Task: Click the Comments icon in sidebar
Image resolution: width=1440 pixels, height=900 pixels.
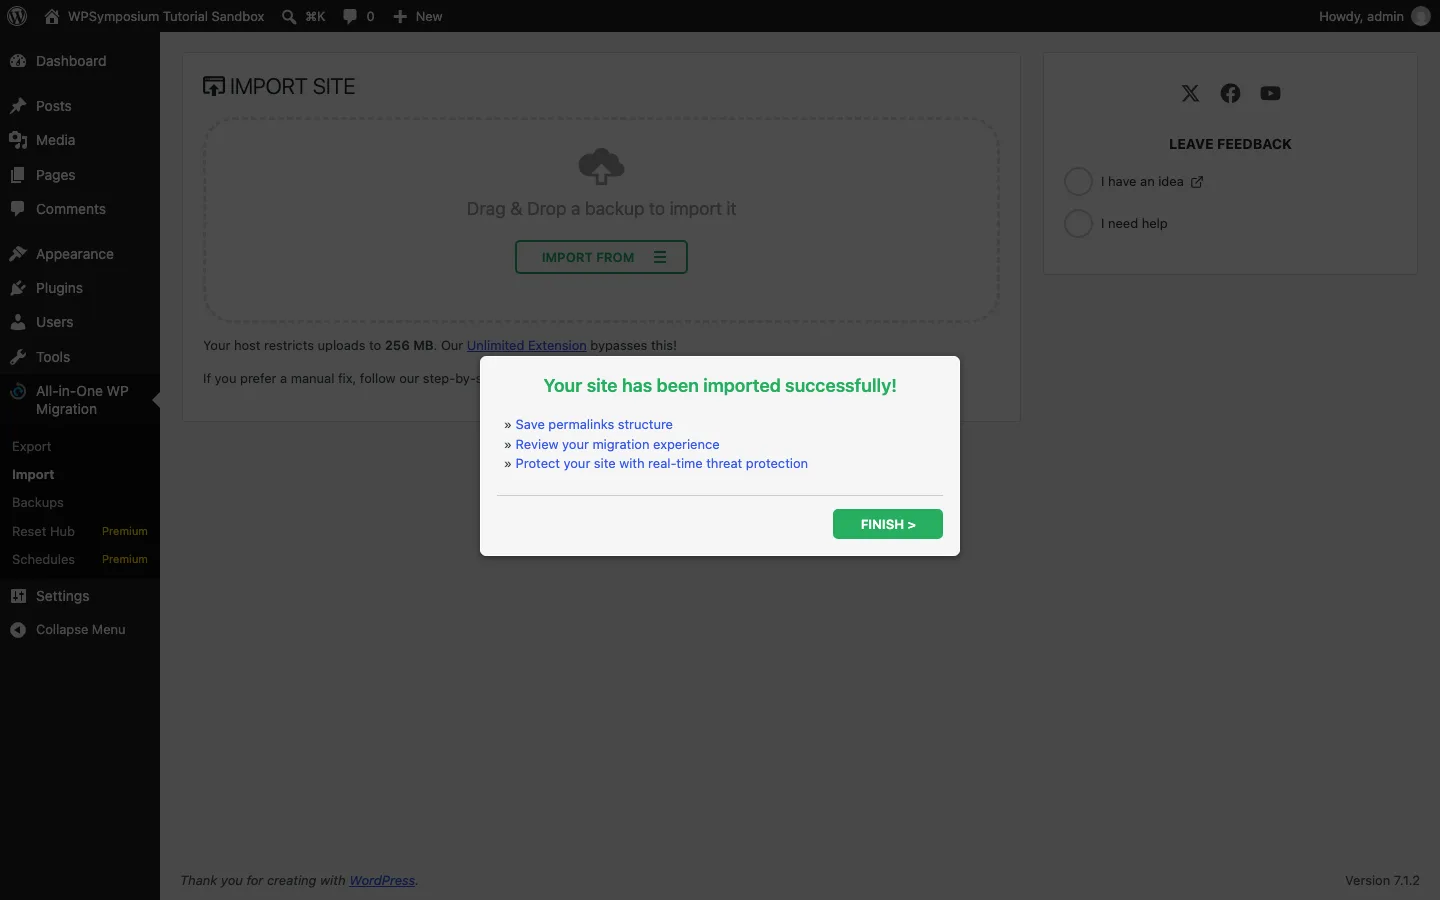Action: pyautogui.click(x=18, y=209)
